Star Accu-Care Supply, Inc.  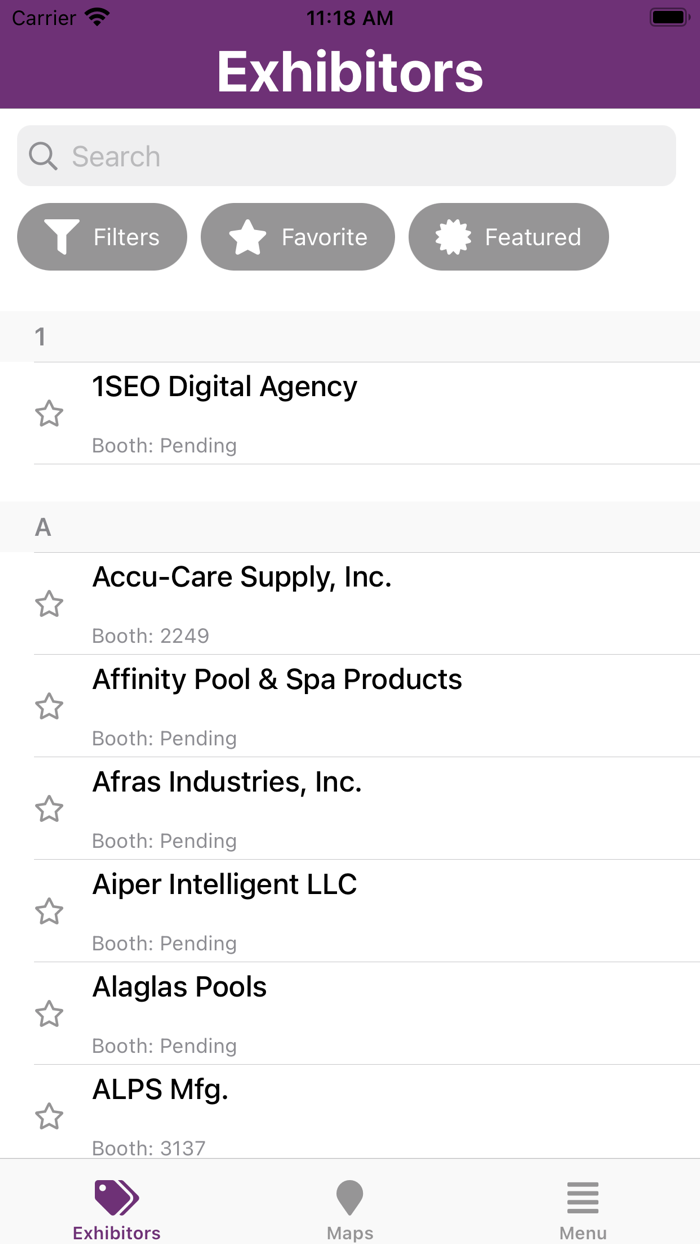[x=49, y=604]
